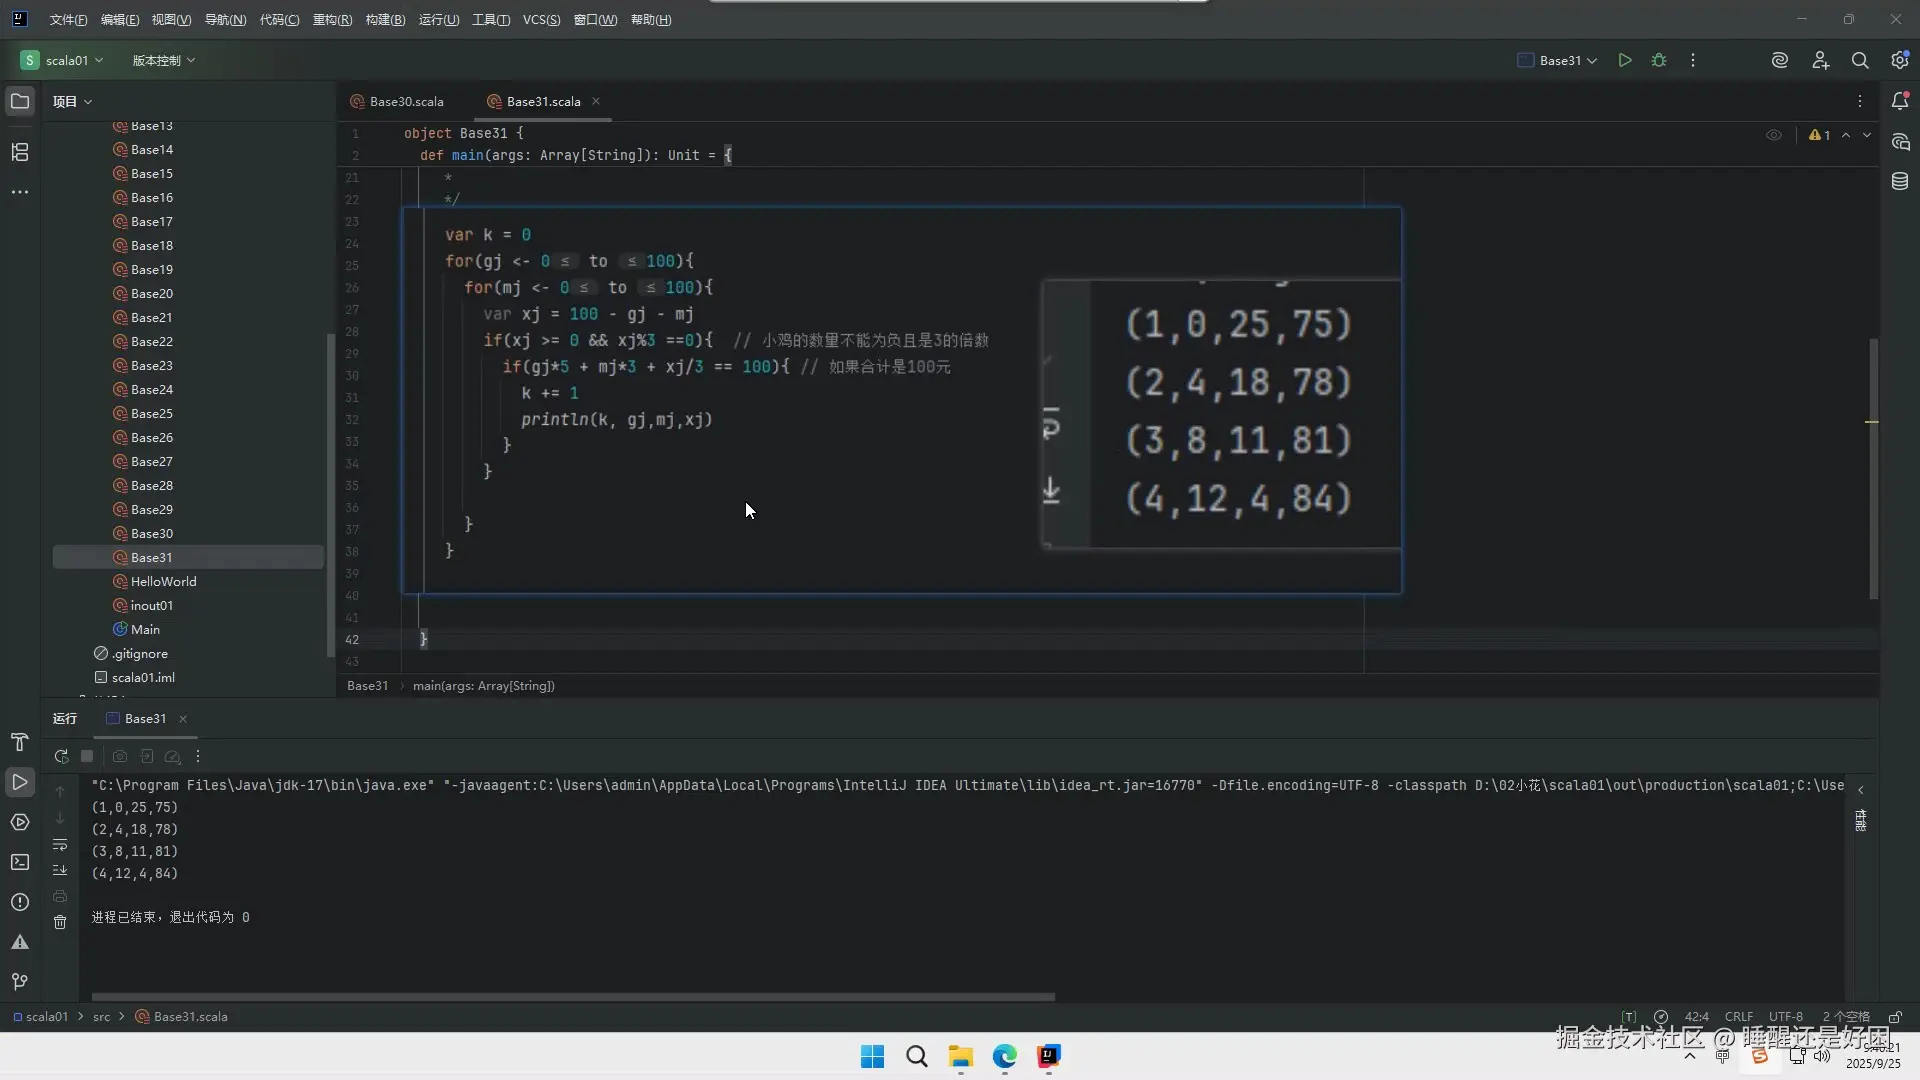Run Base31 with green play icon
The image size is (1920, 1080).
[1625, 60]
